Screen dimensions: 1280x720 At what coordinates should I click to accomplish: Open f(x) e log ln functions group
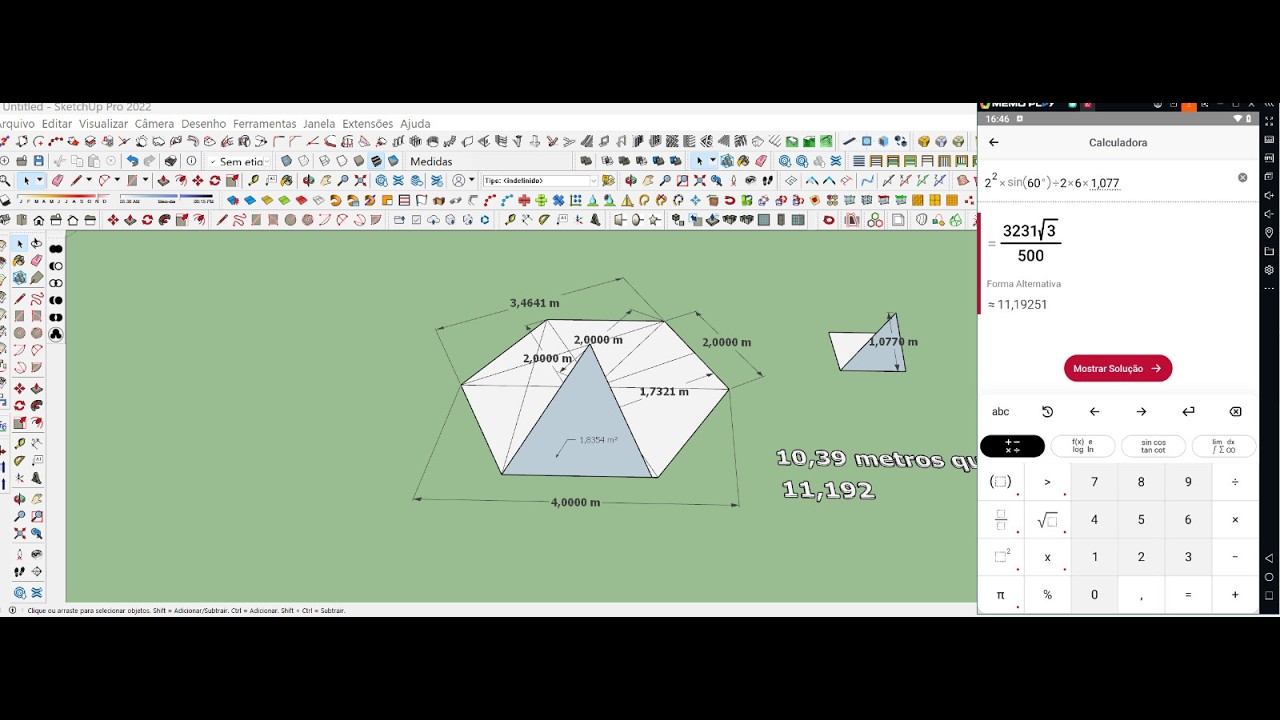pyautogui.click(x=1082, y=446)
